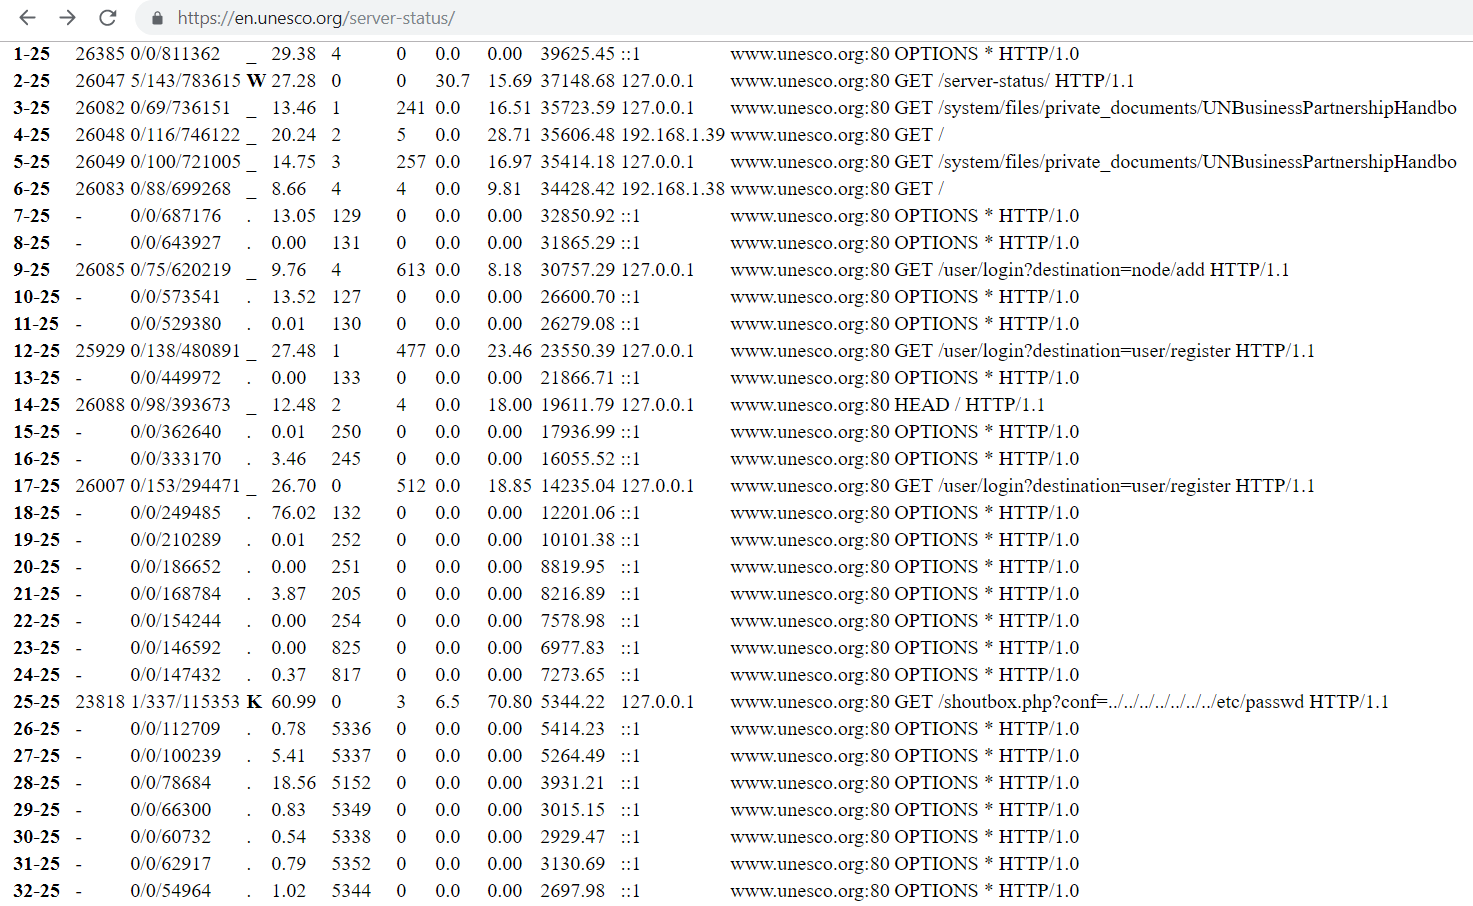Select PID 25929 in row 12-25
1473x906 pixels.
[100, 351]
